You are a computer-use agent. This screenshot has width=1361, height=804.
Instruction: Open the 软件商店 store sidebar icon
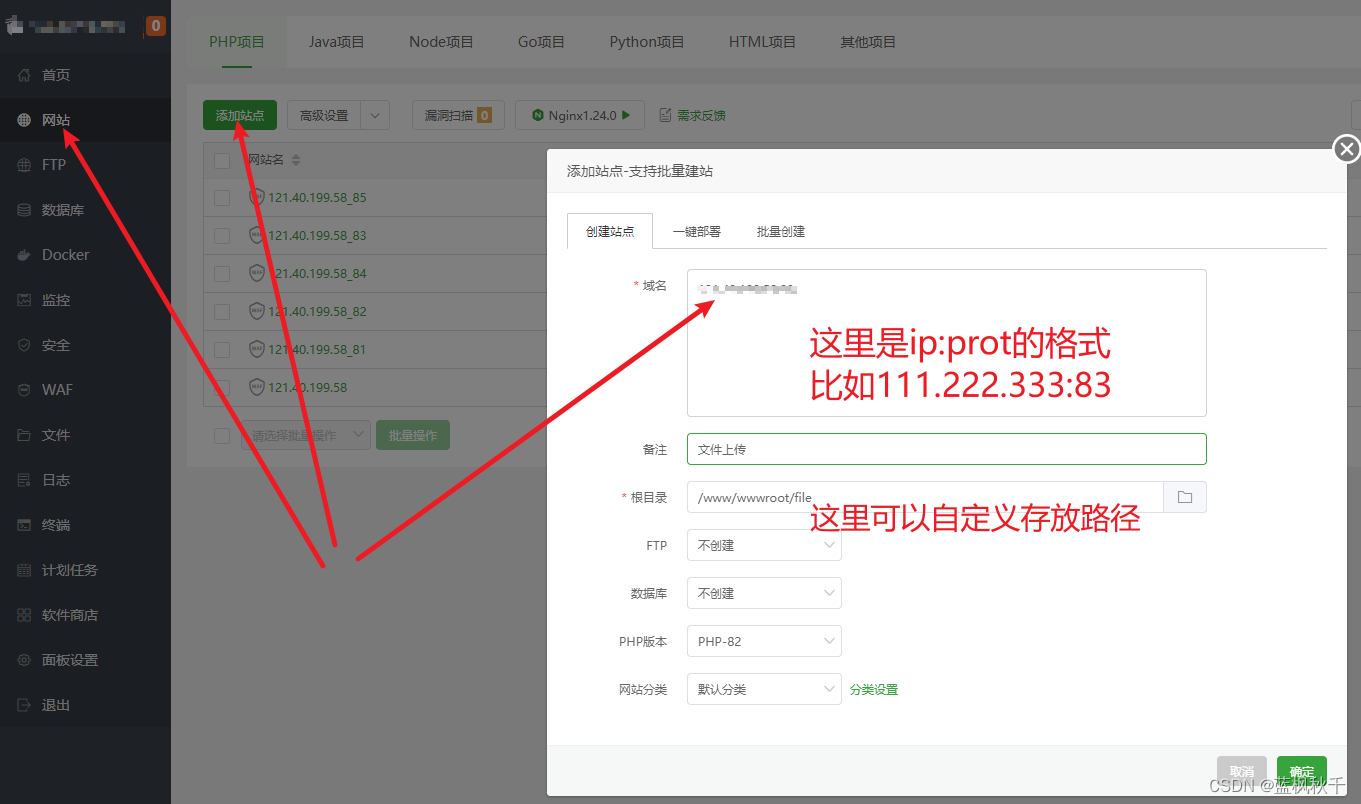24,615
